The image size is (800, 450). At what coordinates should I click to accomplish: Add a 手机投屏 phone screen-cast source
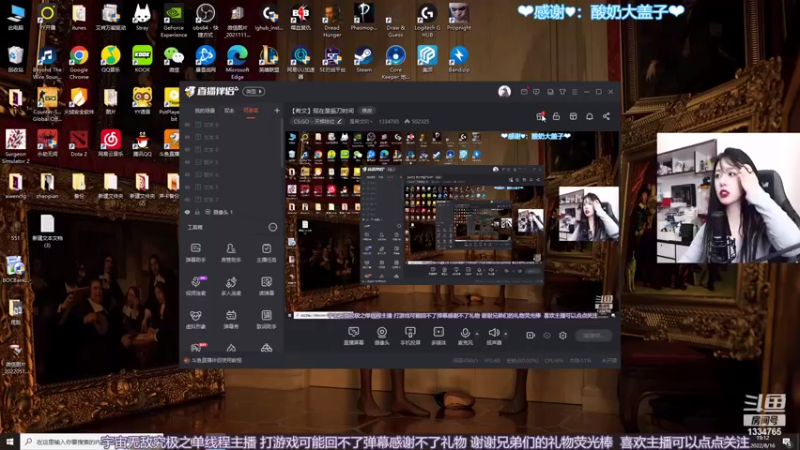coord(410,336)
